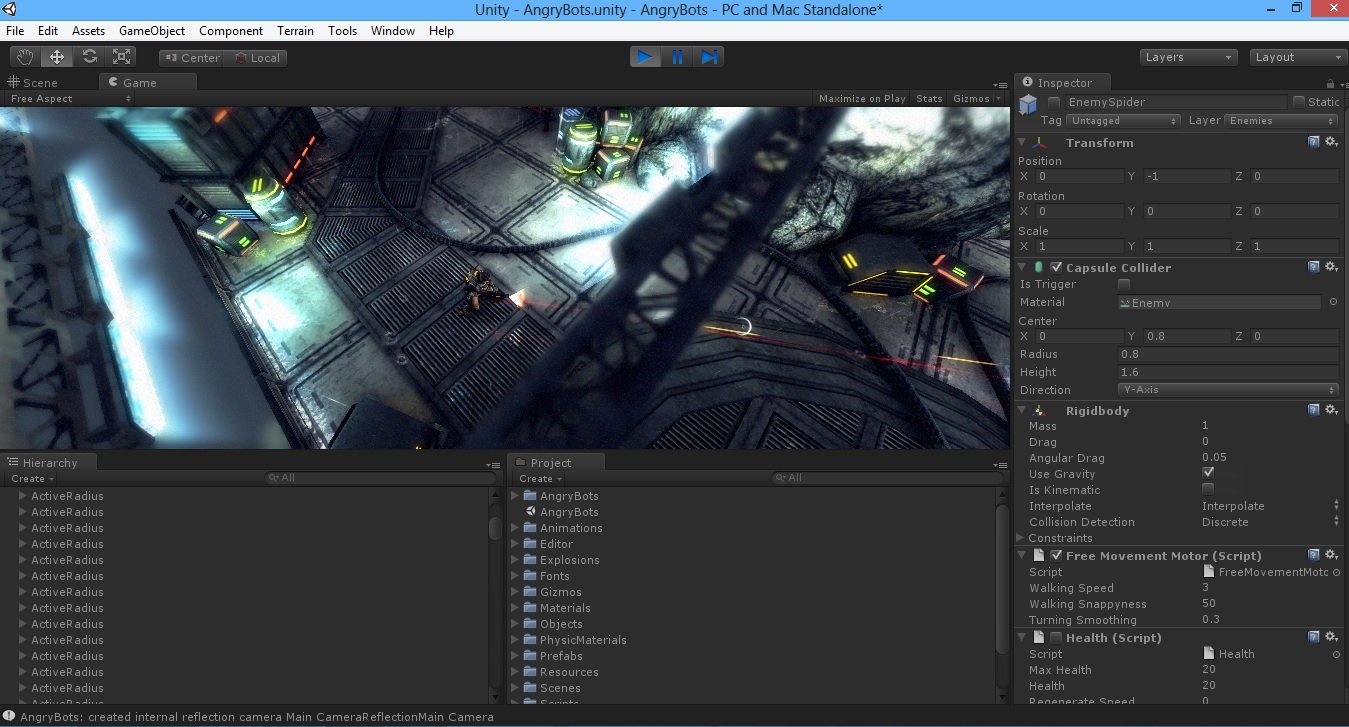The height and width of the screenshot is (727, 1349).
Task: Select the Hand tool in the toolbar
Action: coord(24,56)
